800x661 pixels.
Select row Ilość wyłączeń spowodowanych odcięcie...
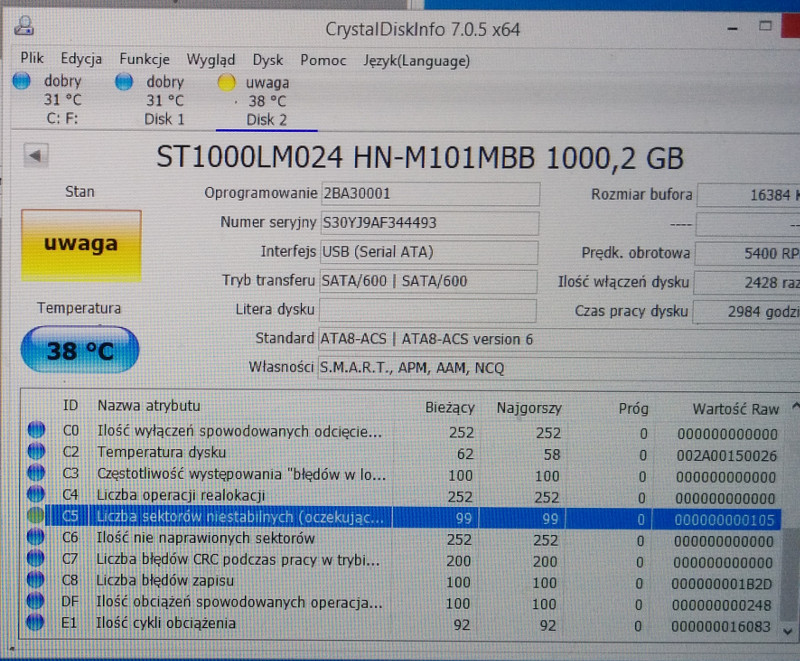click(x=404, y=432)
